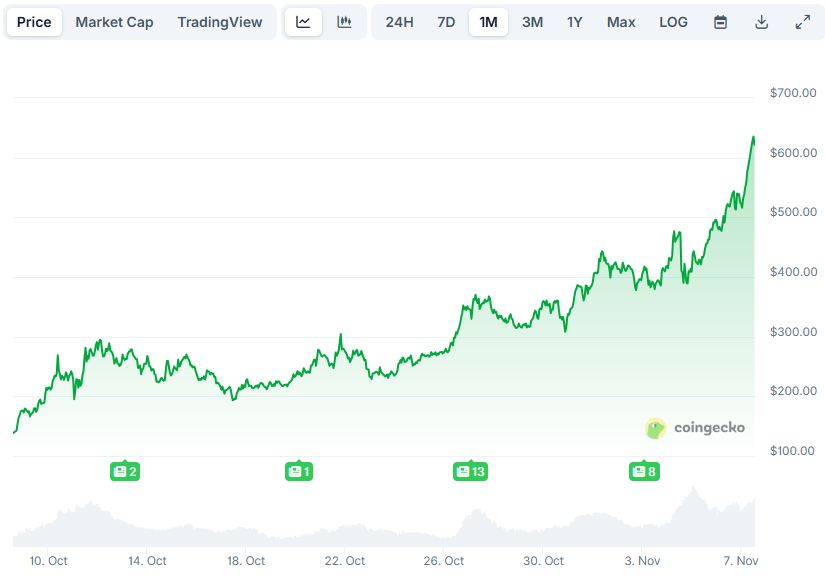The image size is (825, 580).
Task: Select the 1Y range button
Action: [574, 21]
